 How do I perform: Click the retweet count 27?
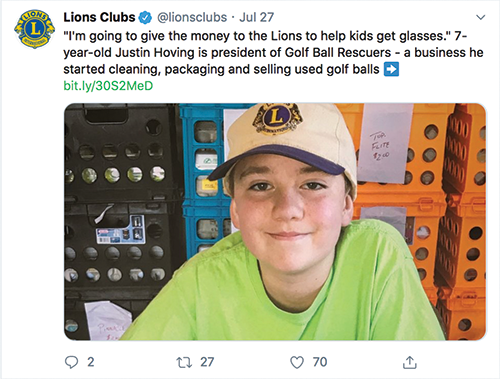pyautogui.click(x=207, y=362)
